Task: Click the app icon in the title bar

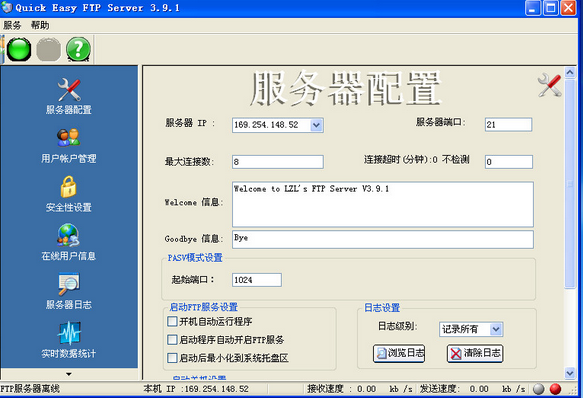Action: pyautogui.click(x=7, y=7)
